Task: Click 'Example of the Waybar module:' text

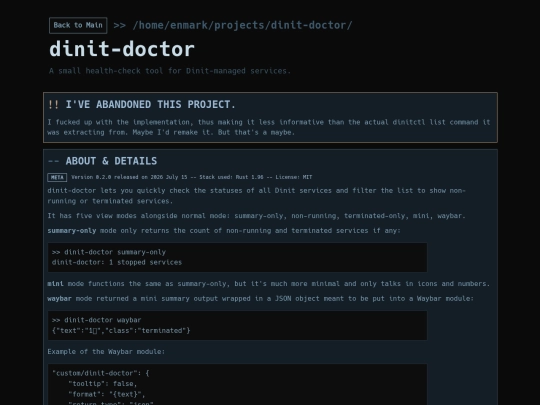Action: coord(106,352)
